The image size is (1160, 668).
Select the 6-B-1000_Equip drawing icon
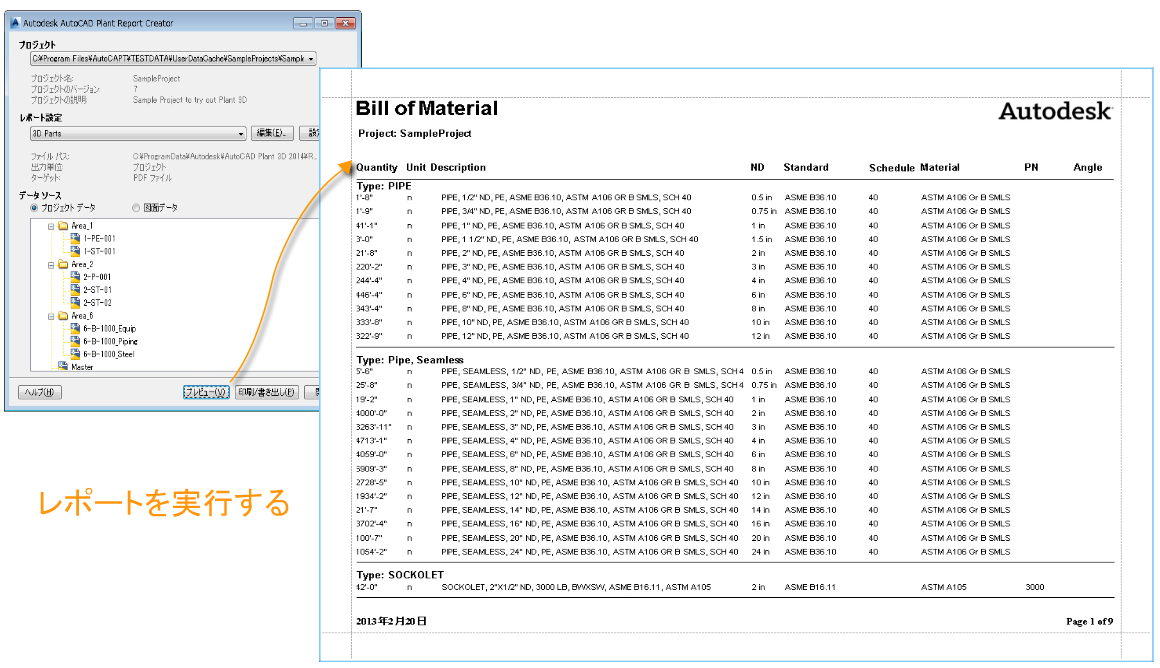point(75,328)
